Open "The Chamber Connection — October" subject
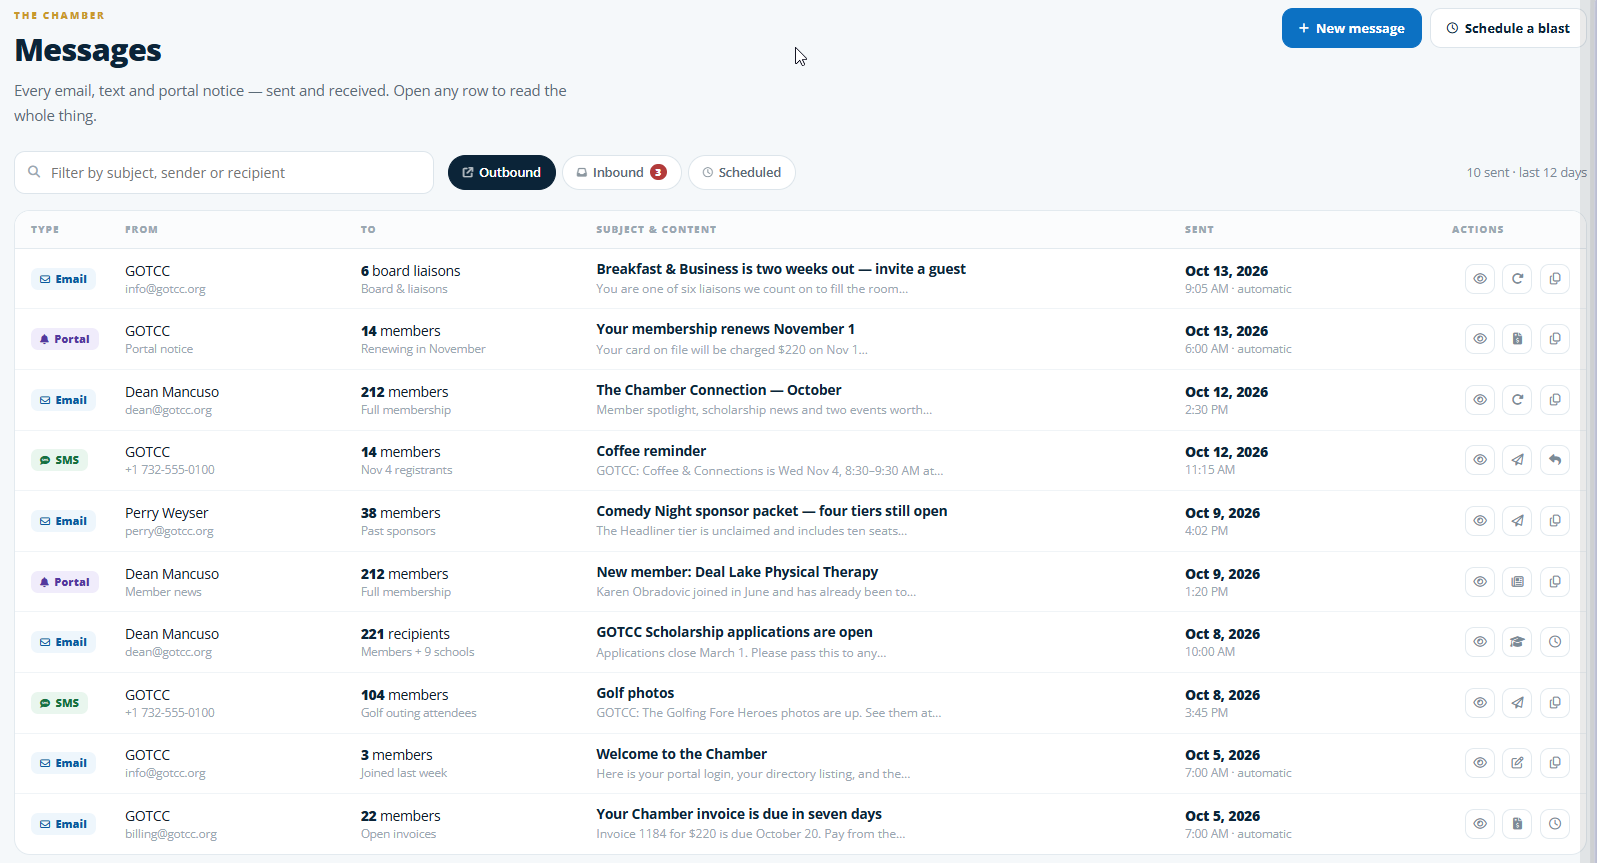The width and height of the screenshot is (1597, 863). [718, 390]
